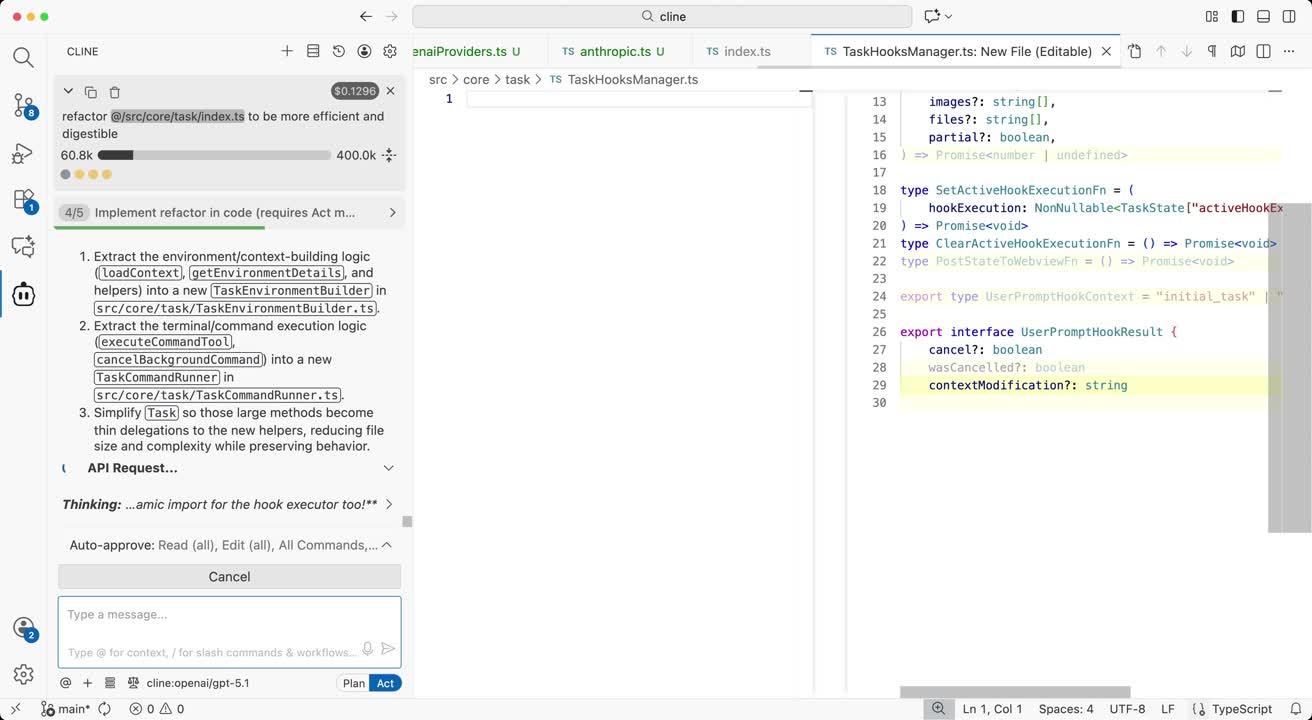Switch to Plan mode
The image size is (1312, 720).
(x=354, y=683)
